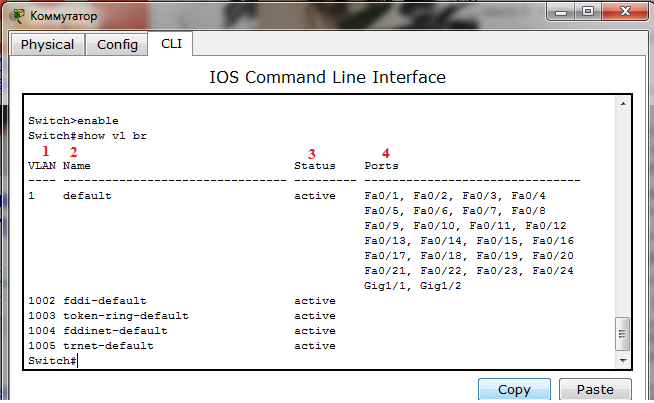
Task: Click the VLAN column header text
Action: point(42,166)
